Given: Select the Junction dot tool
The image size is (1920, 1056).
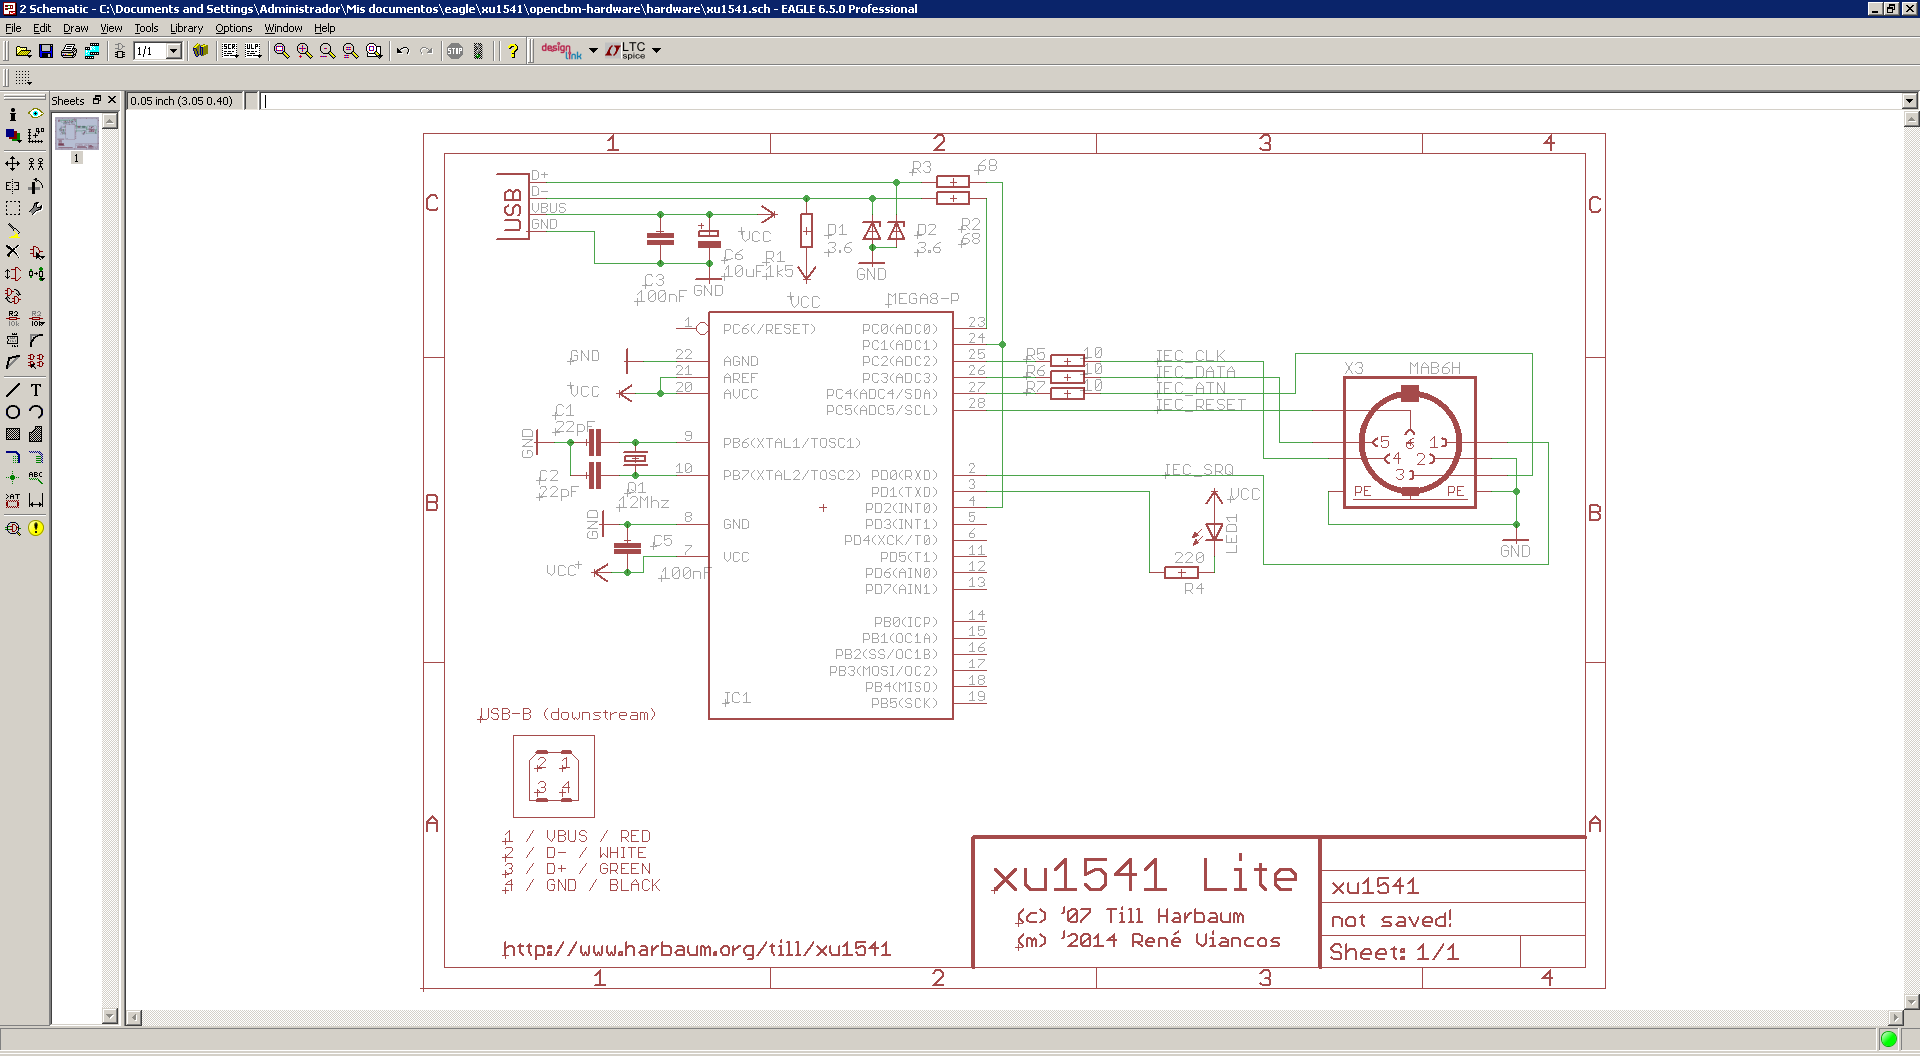Looking at the screenshot, I should coord(13,478).
